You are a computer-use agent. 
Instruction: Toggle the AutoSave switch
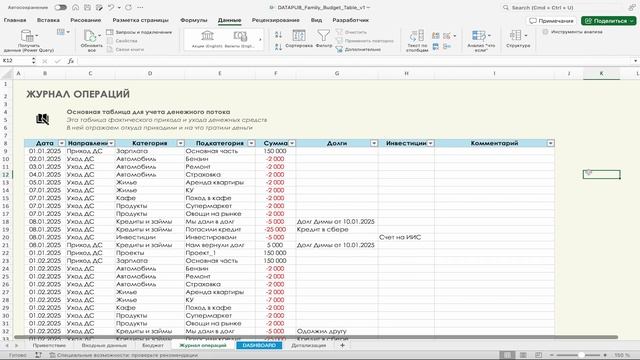pos(60,7)
